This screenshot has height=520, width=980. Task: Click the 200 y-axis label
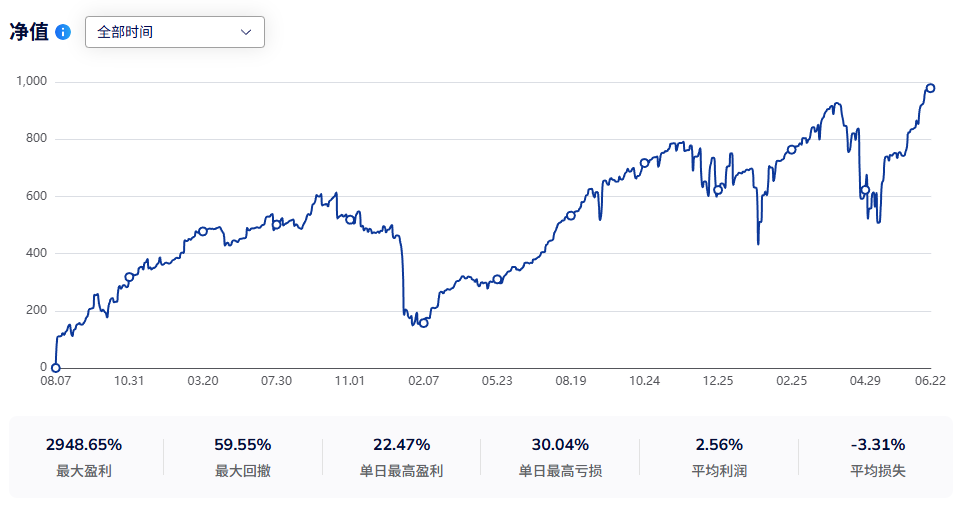point(36,310)
